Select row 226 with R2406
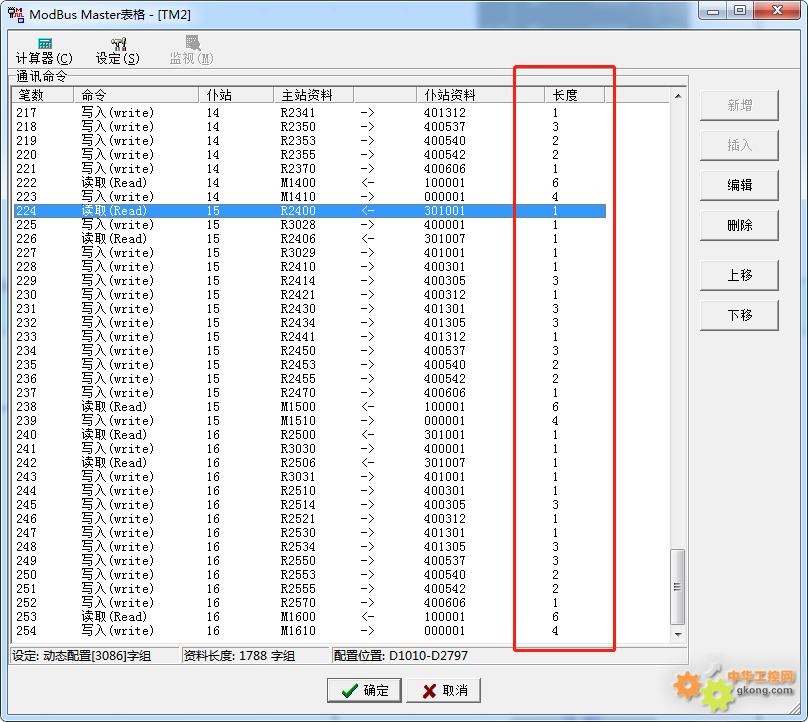 click(309, 239)
